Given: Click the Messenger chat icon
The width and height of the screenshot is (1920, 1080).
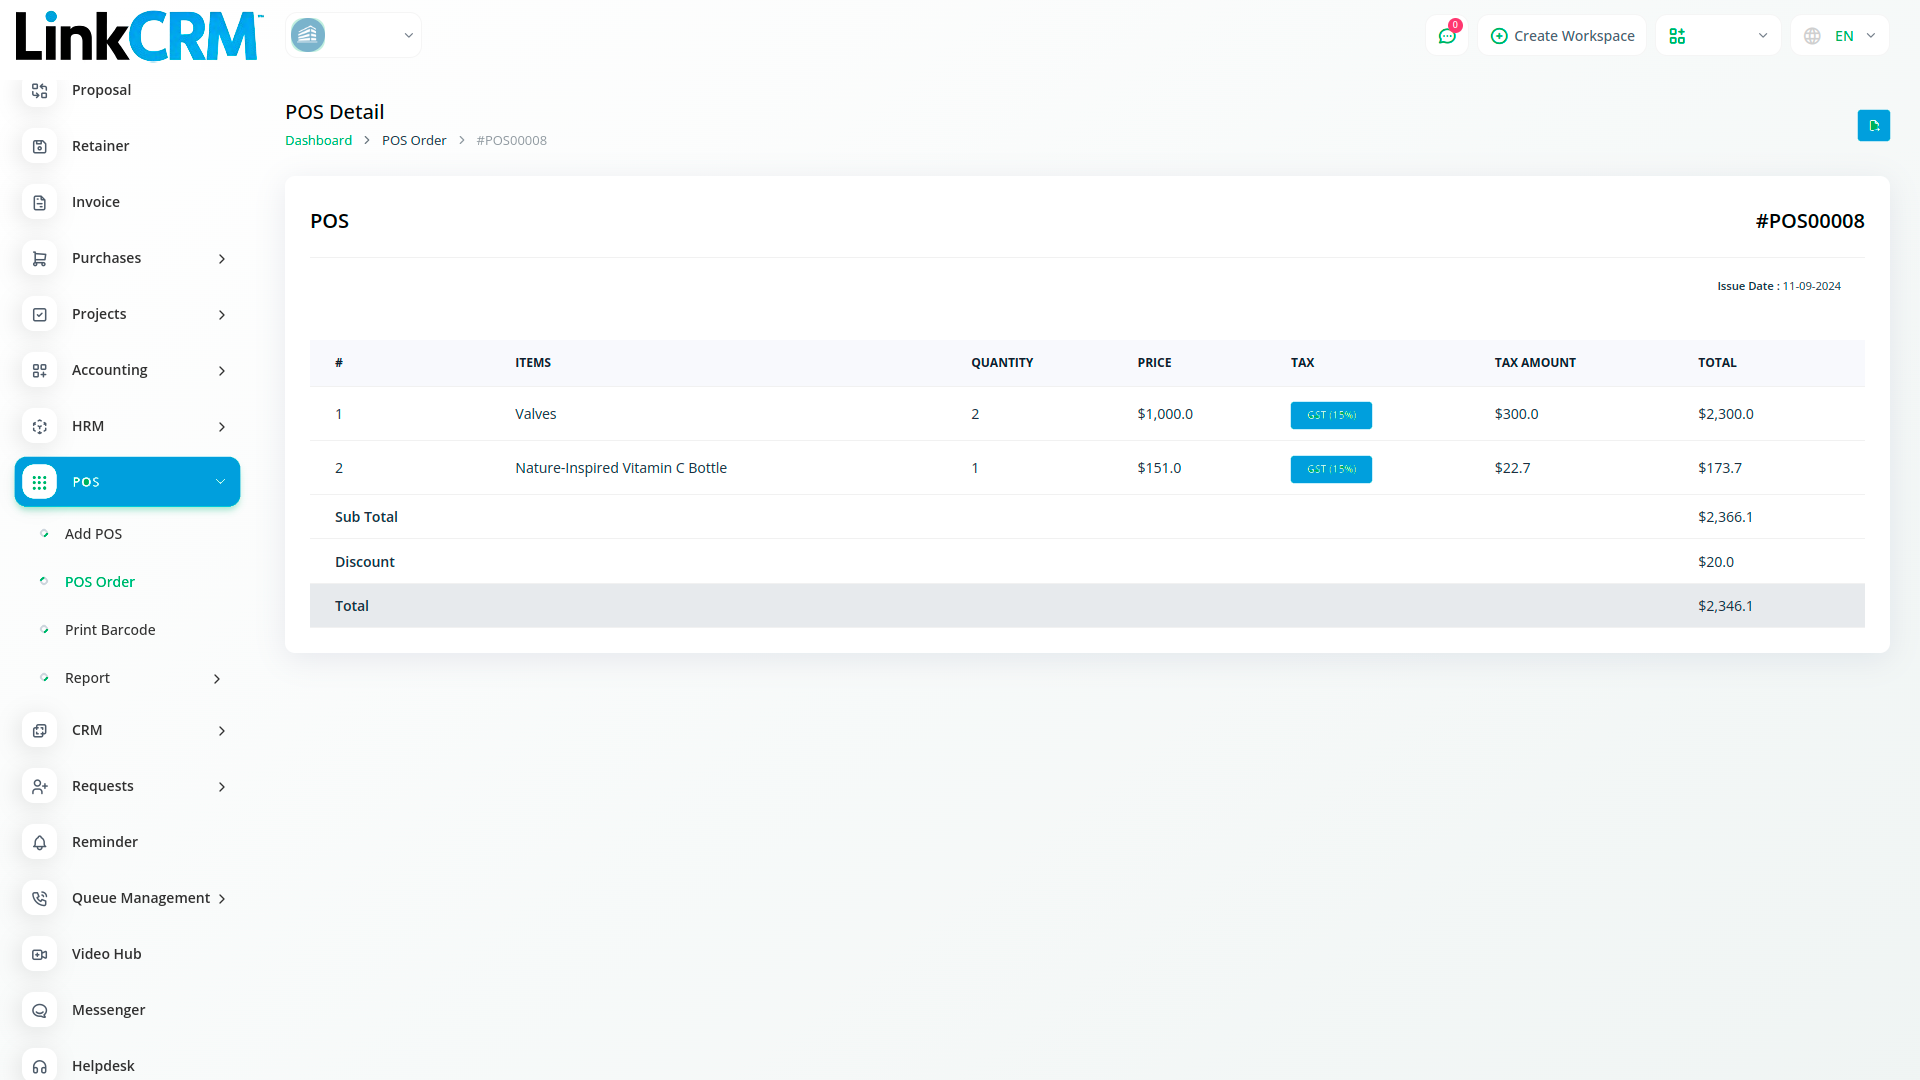Looking at the screenshot, I should click(40, 1011).
